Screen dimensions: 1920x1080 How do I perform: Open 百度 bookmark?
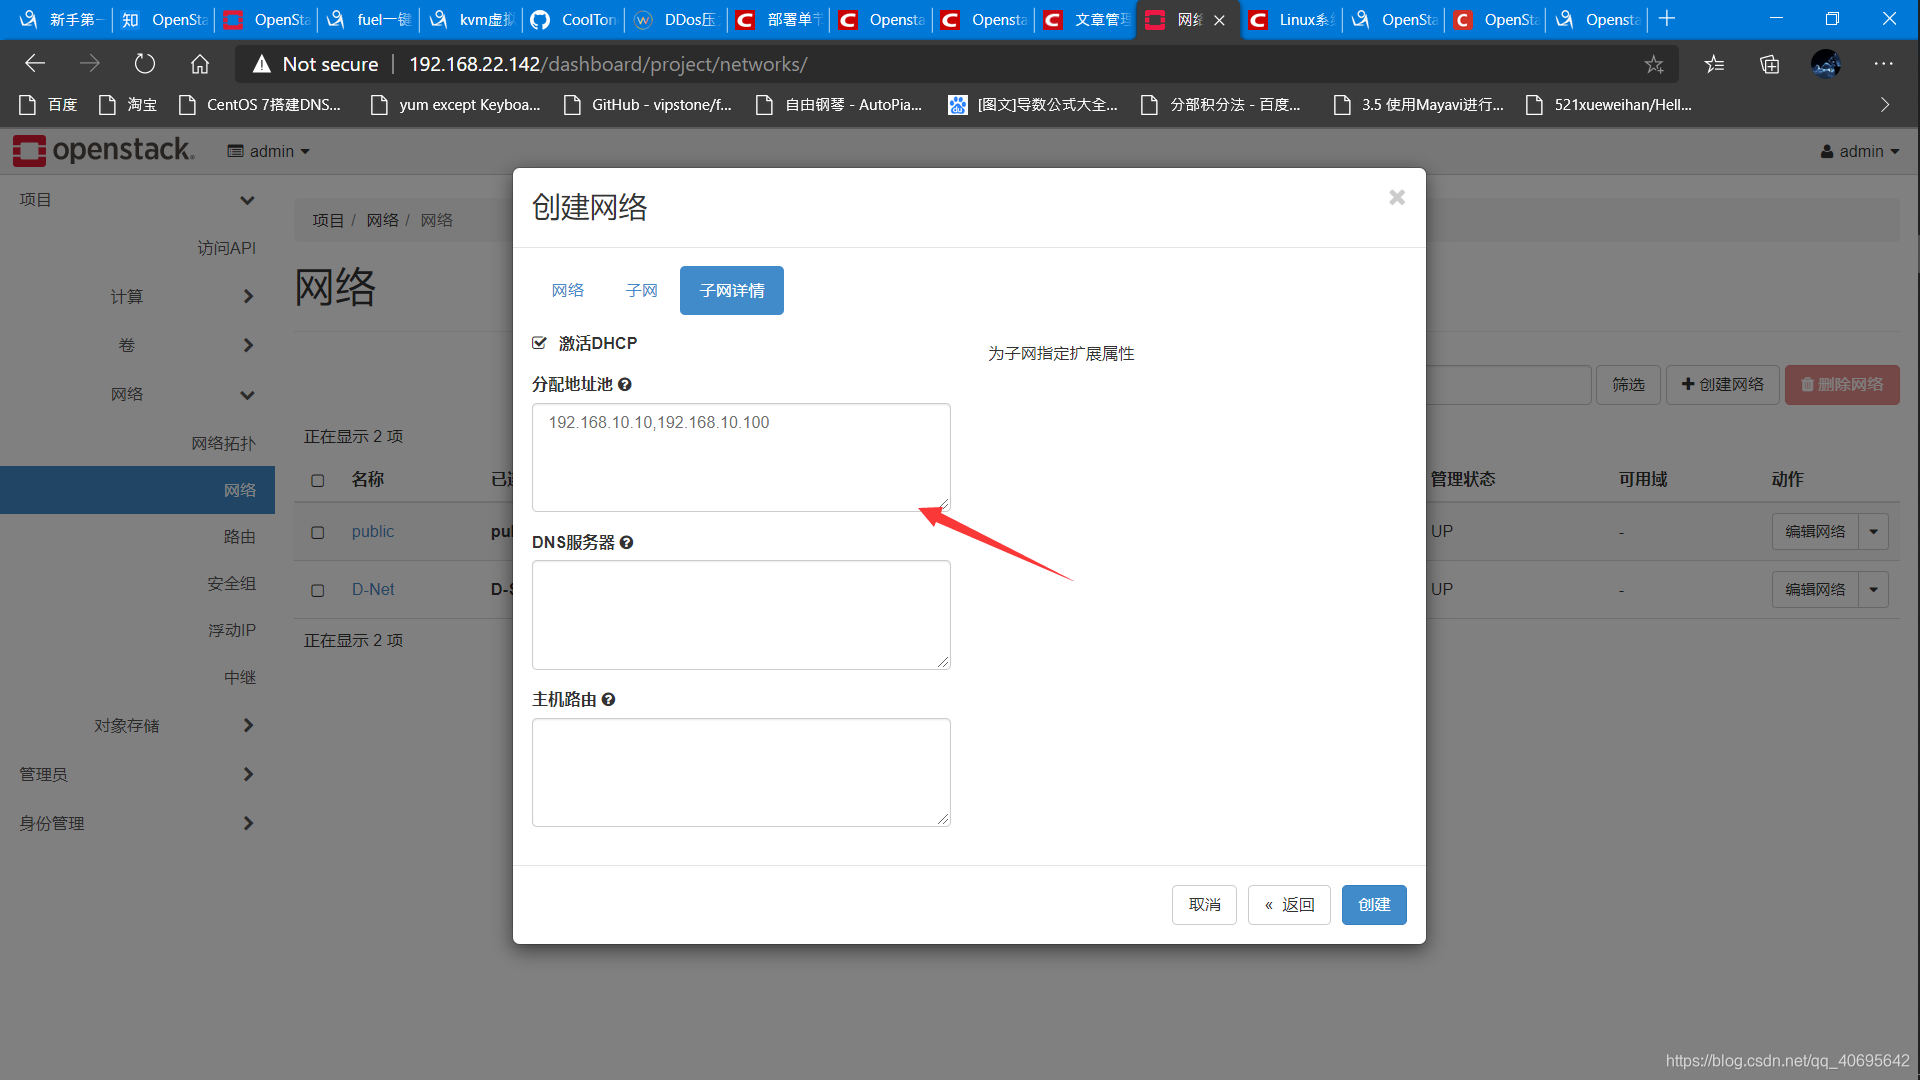[x=48, y=105]
